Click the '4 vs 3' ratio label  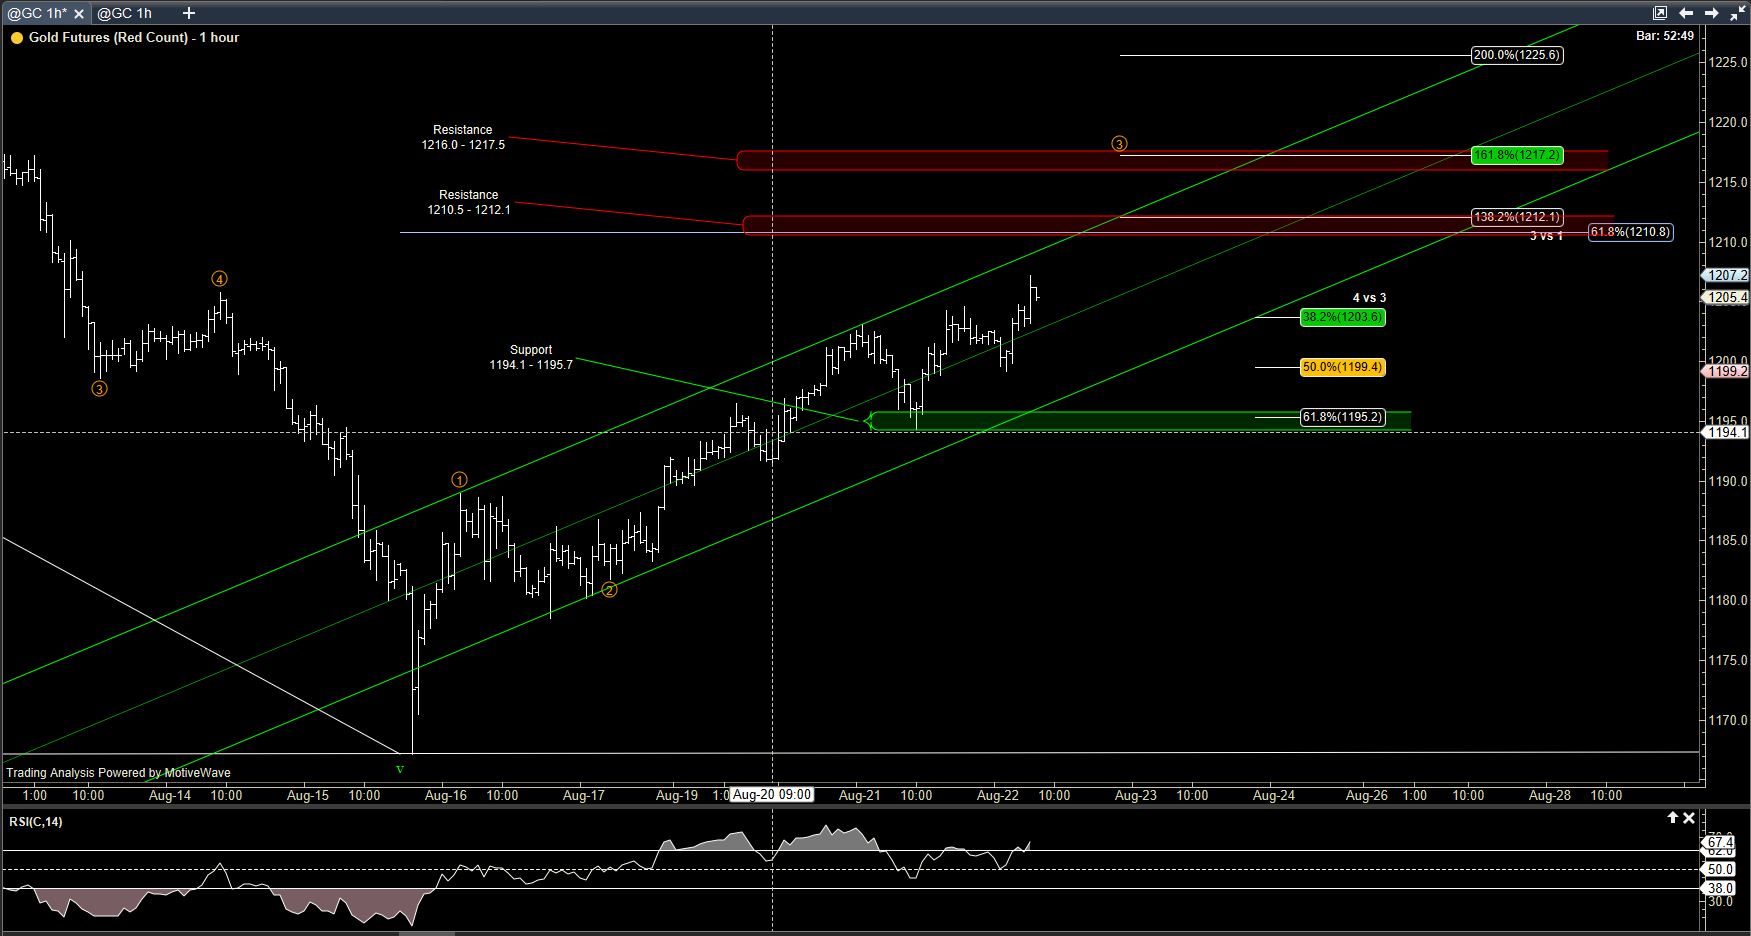point(1369,298)
